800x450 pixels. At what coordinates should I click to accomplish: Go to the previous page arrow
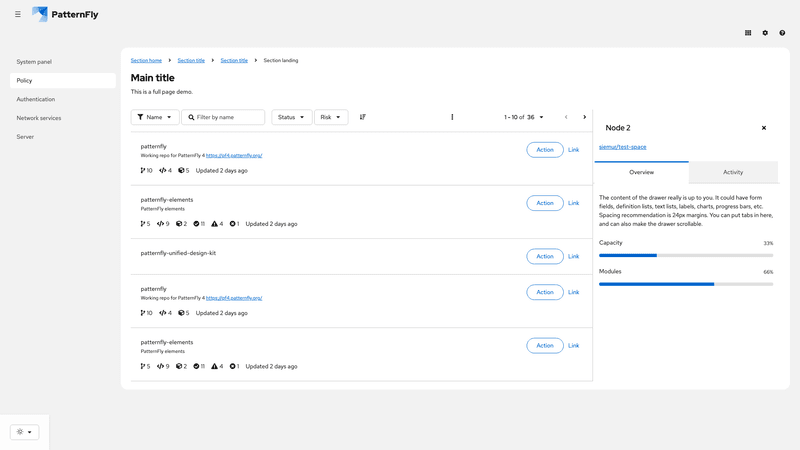566,117
